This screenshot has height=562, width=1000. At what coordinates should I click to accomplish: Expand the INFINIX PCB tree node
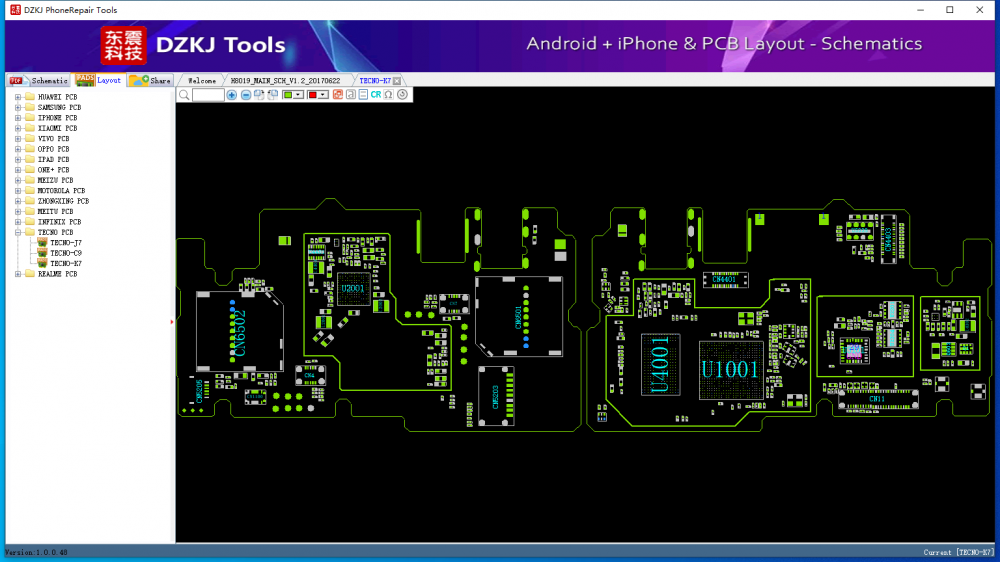pyautogui.click(x=18, y=222)
